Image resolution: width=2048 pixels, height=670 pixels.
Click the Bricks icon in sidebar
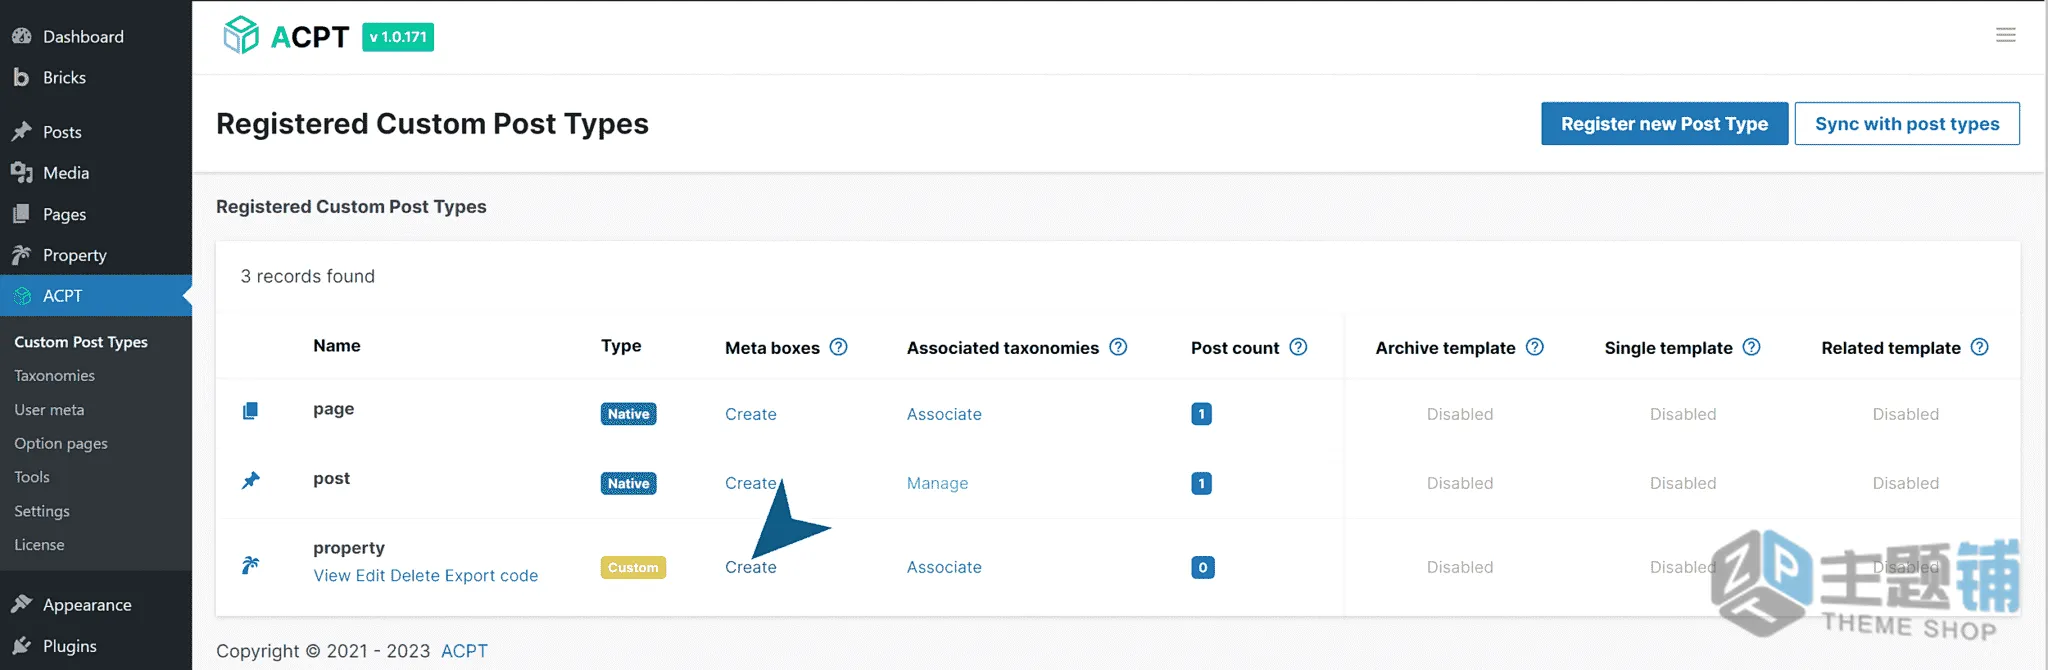coord(21,77)
